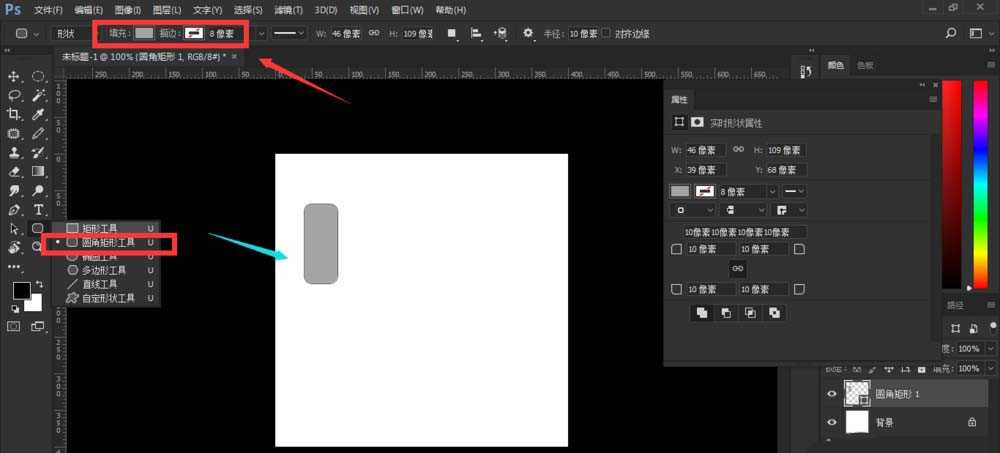Click the search magnifier icon in options bar

click(x=950, y=33)
